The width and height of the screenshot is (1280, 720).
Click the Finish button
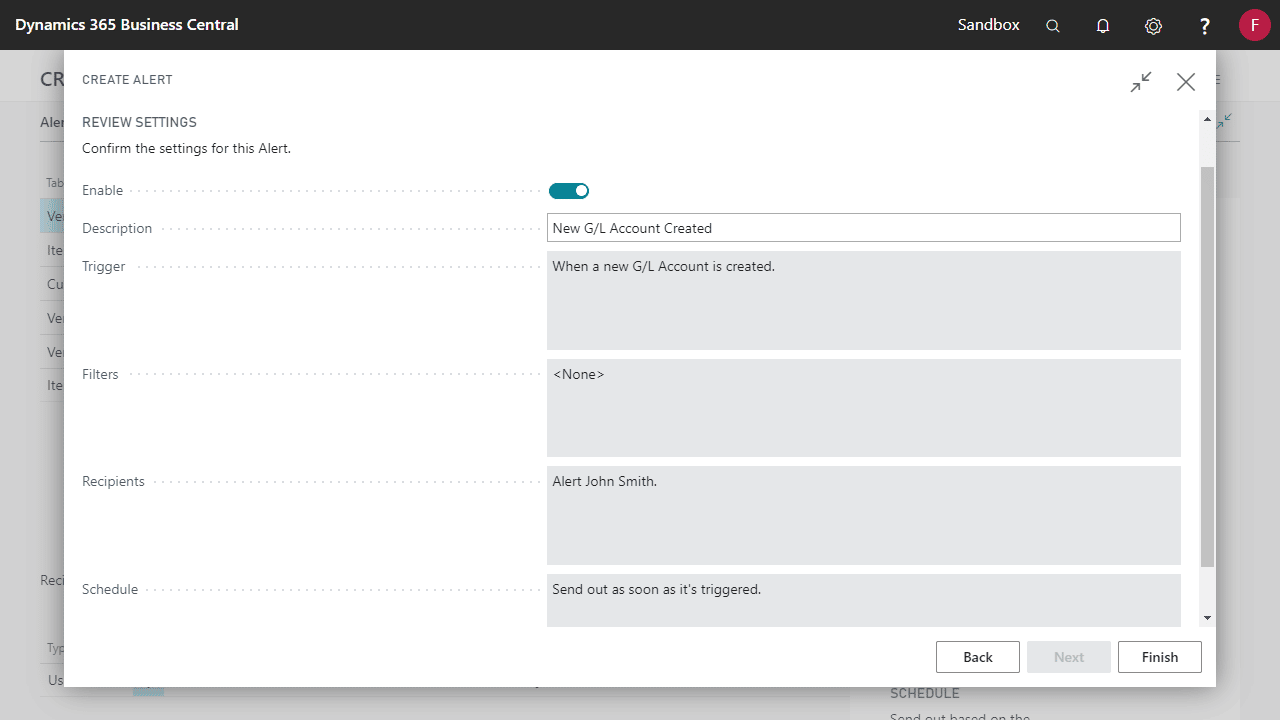(1160, 657)
